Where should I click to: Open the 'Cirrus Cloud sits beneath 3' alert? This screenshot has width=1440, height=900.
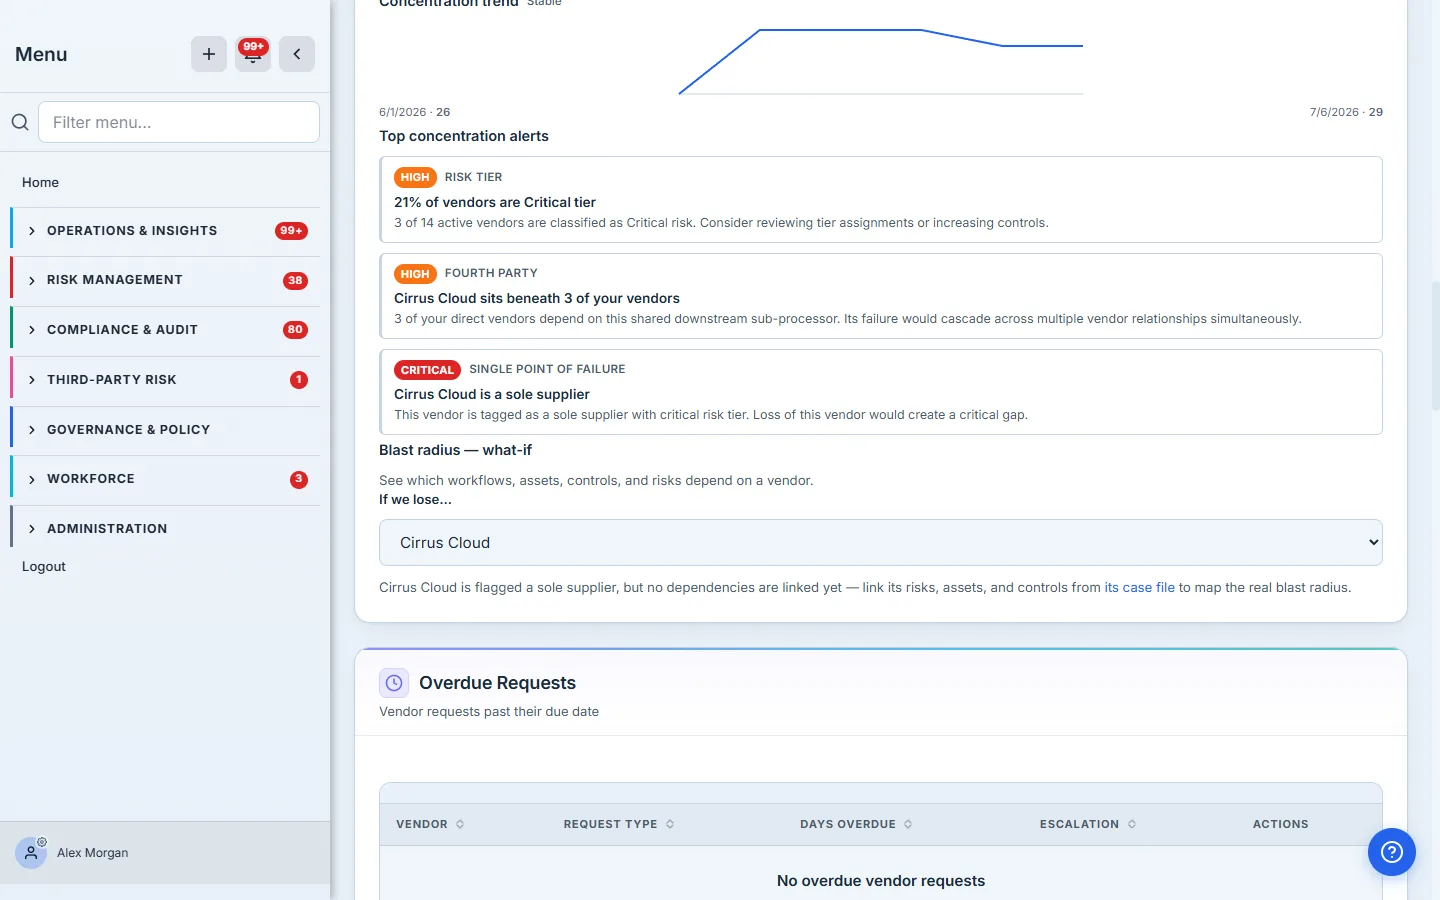click(881, 296)
